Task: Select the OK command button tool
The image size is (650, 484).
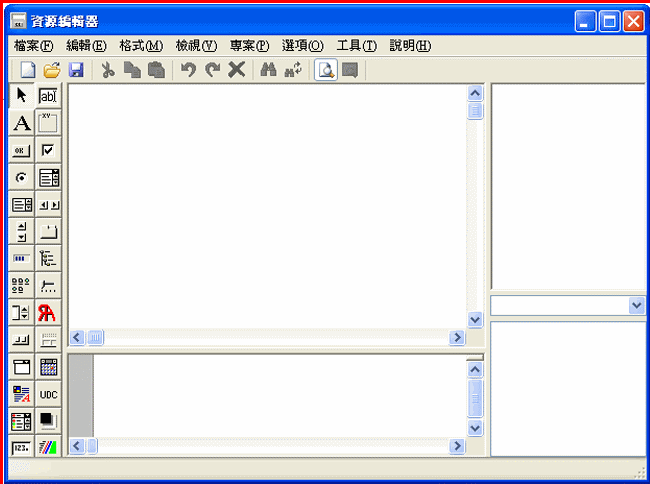Action: 21,150
